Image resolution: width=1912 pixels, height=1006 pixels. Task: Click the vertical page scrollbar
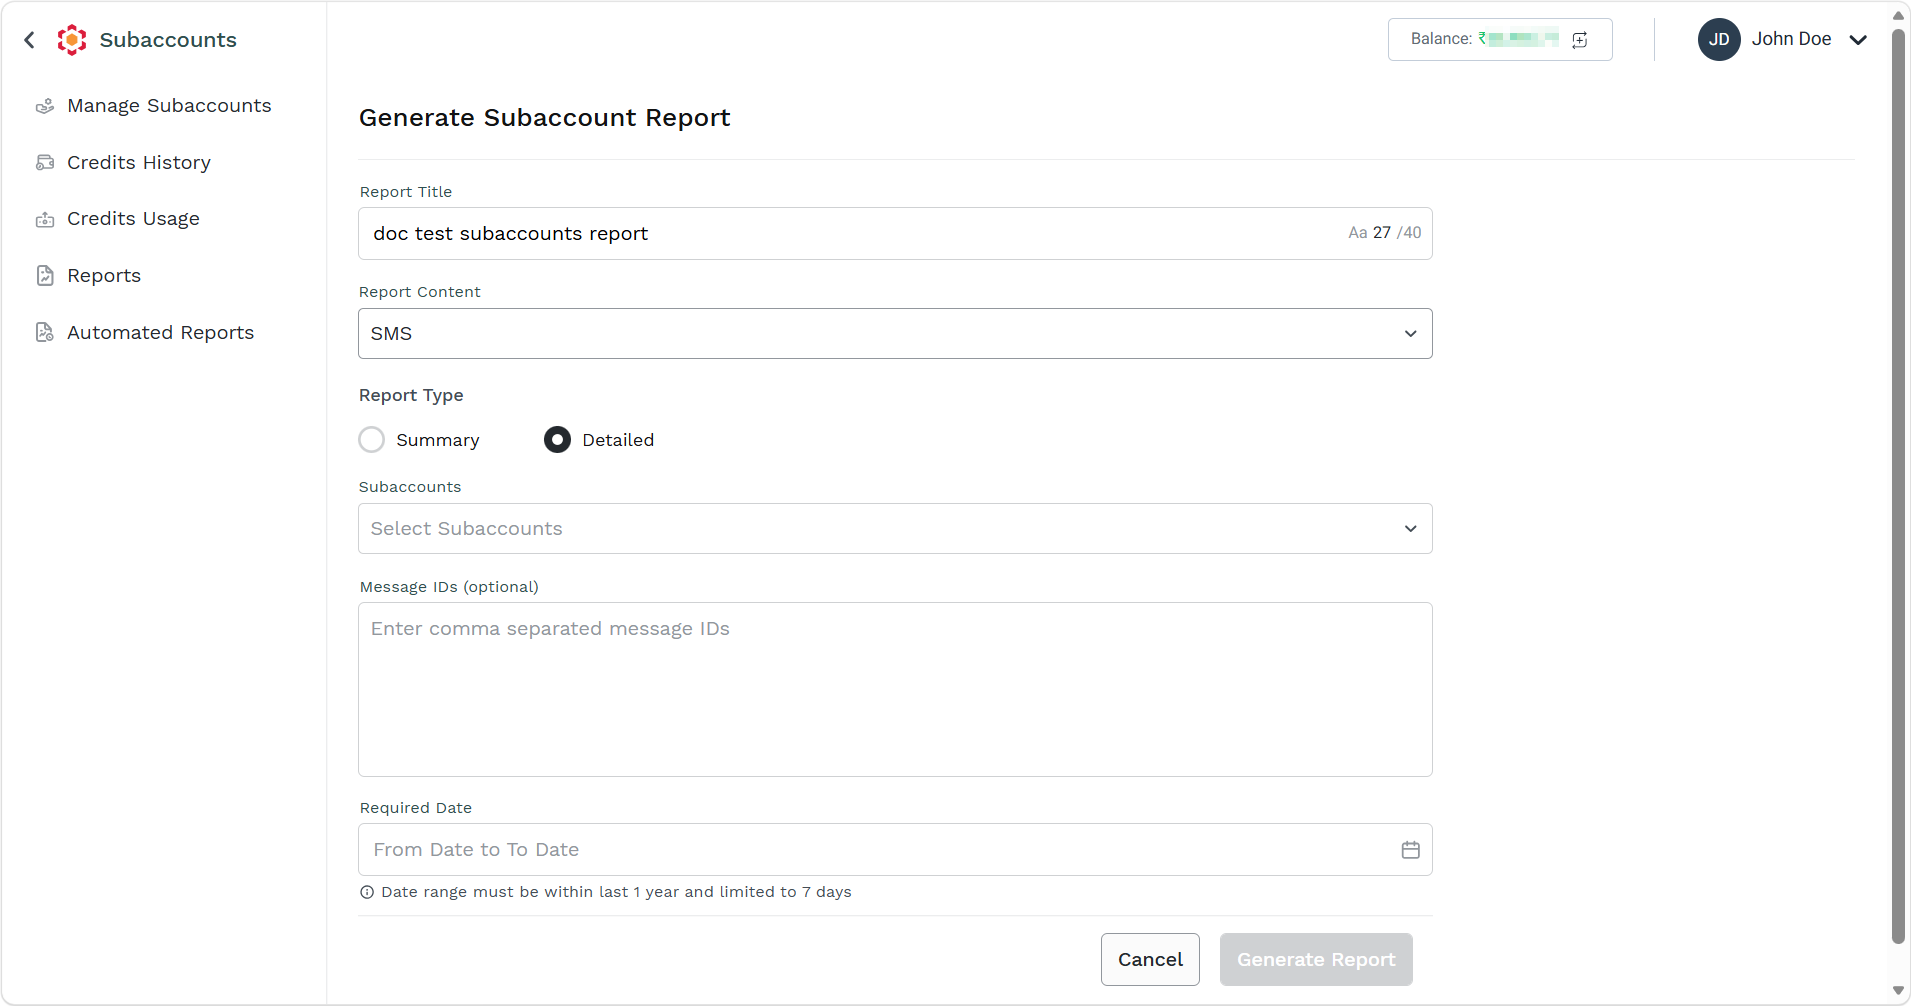tap(1898, 485)
